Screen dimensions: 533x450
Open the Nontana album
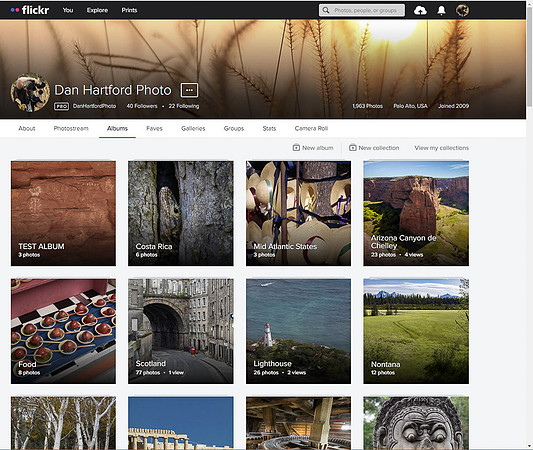pyautogui.click(x=416, y=331)
